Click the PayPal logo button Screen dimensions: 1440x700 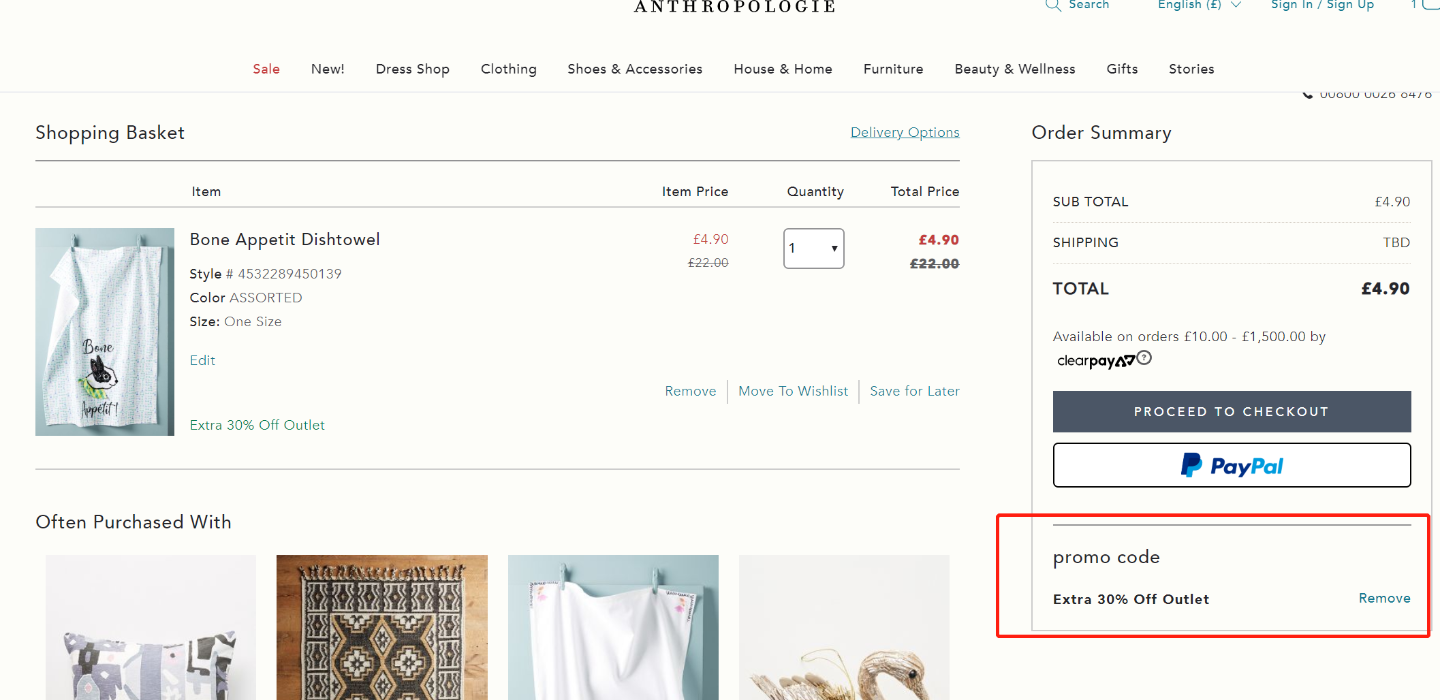pyautogui.click(x=1232, y=465)
